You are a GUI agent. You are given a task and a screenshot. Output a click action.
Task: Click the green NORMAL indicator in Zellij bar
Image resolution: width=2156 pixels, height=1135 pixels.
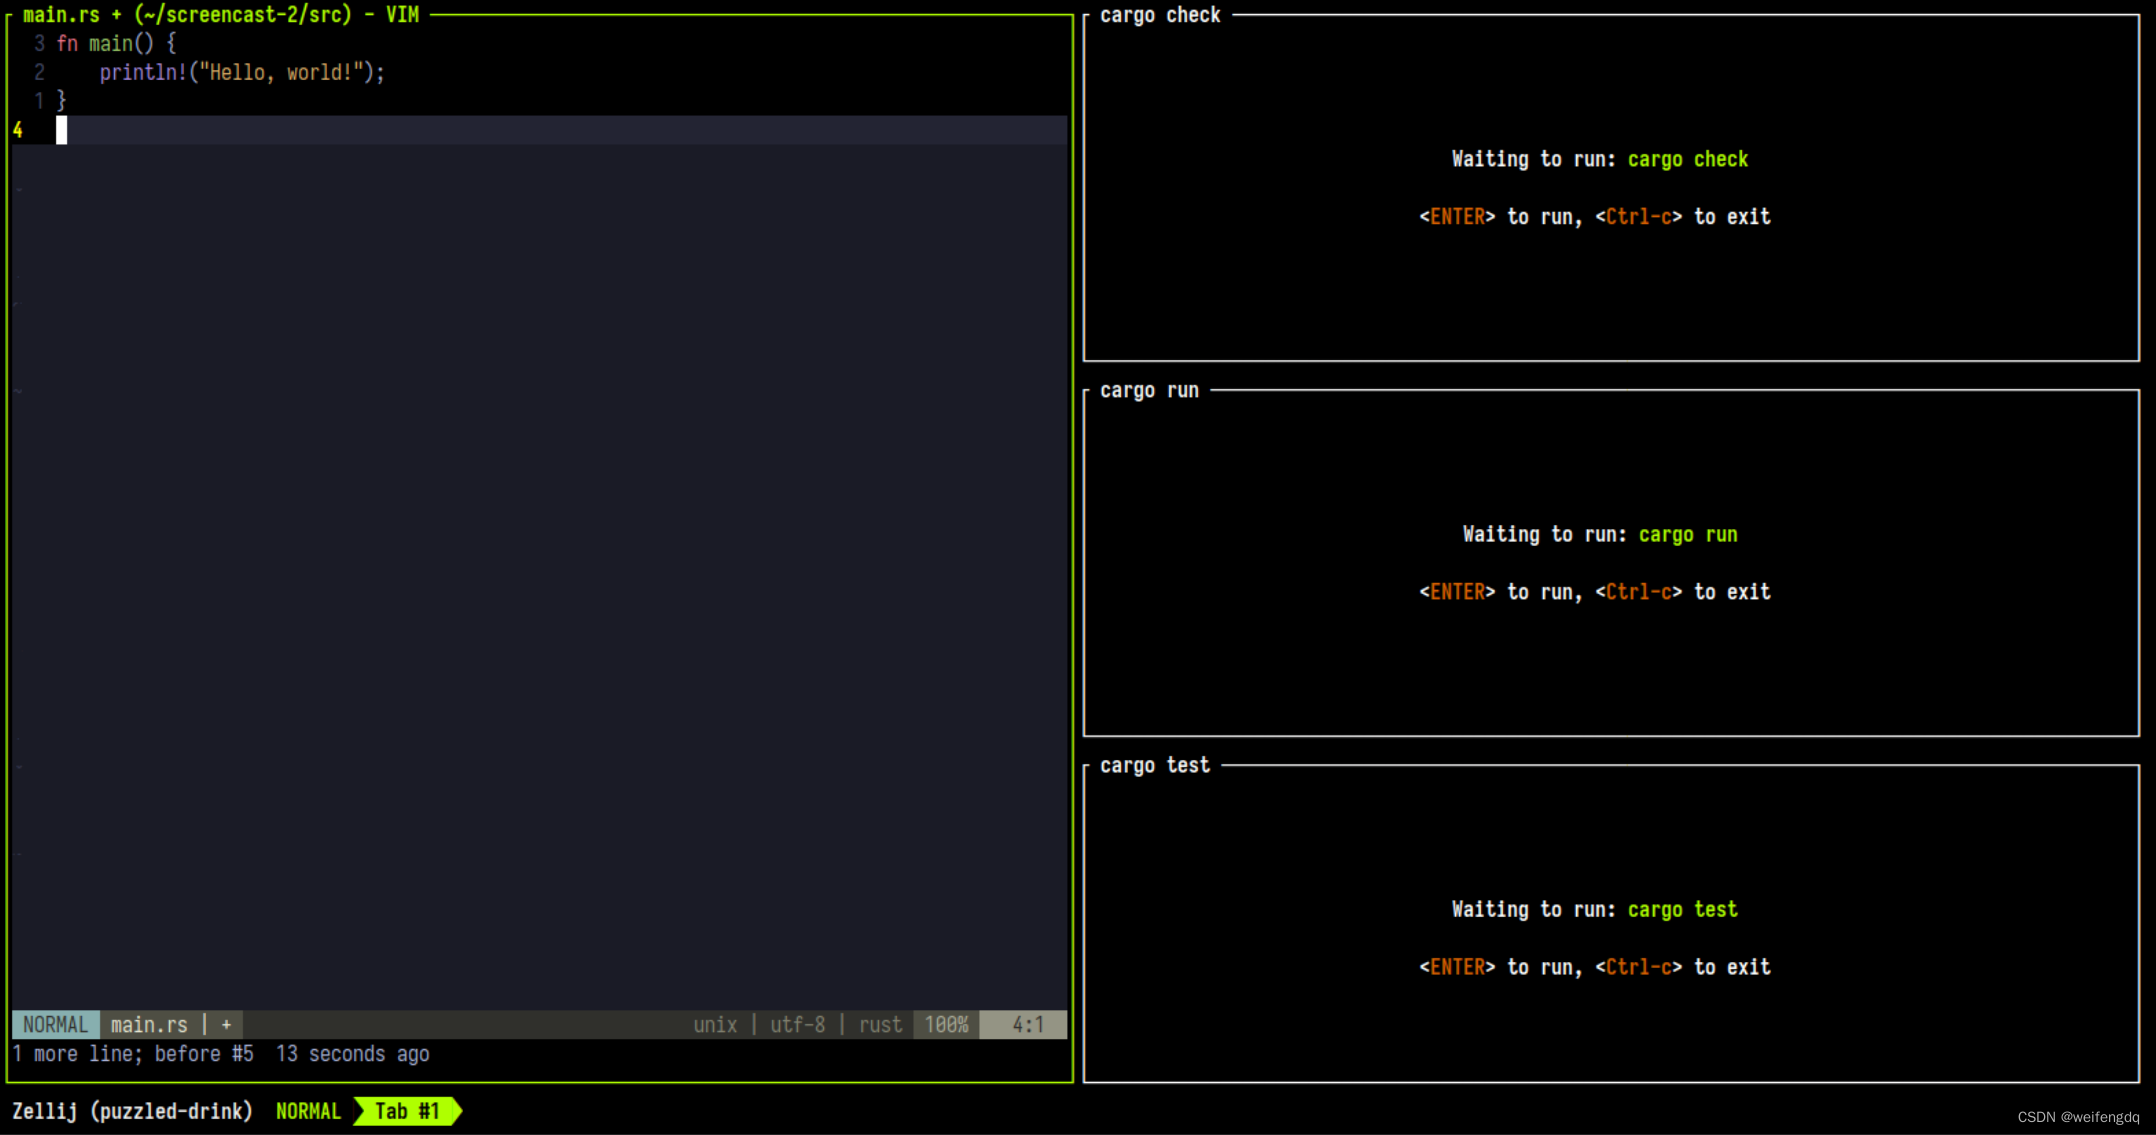point(308,1111)
